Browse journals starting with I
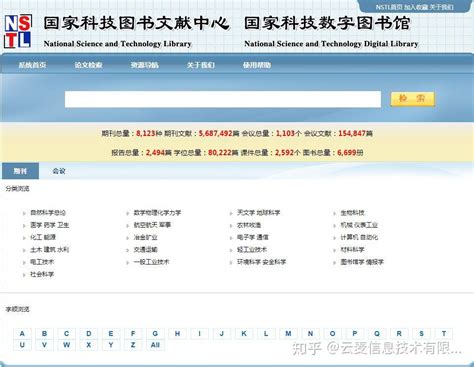This screenshot has width=474, height=367. tap(200, 334)
